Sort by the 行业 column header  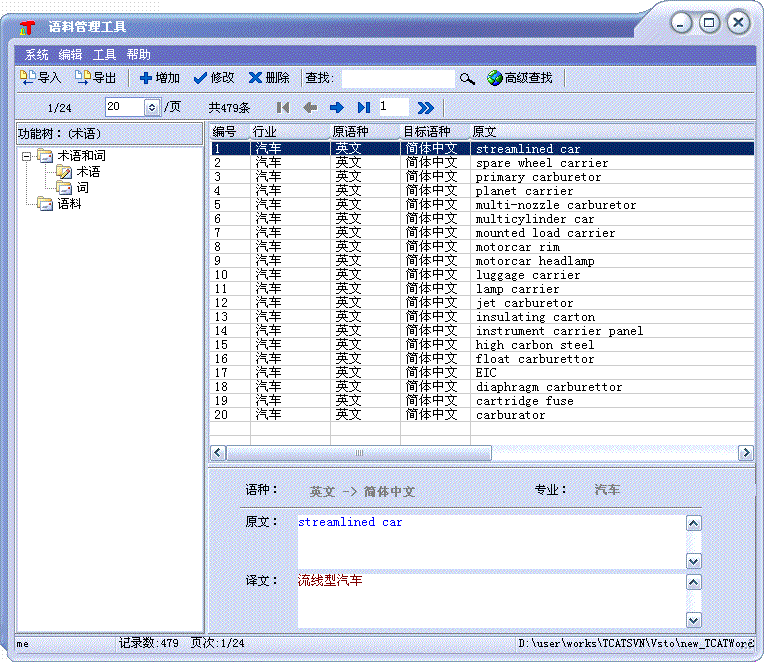point(290,132)
